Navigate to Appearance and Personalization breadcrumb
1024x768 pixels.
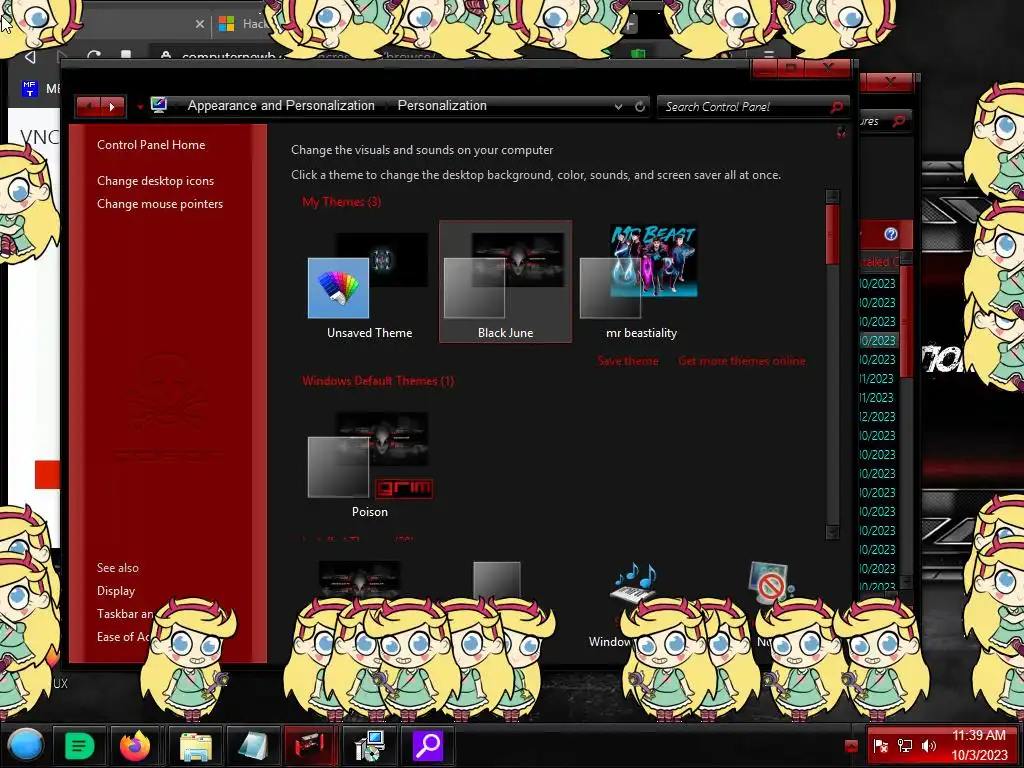pyautogui.click(x=281, y=106)
